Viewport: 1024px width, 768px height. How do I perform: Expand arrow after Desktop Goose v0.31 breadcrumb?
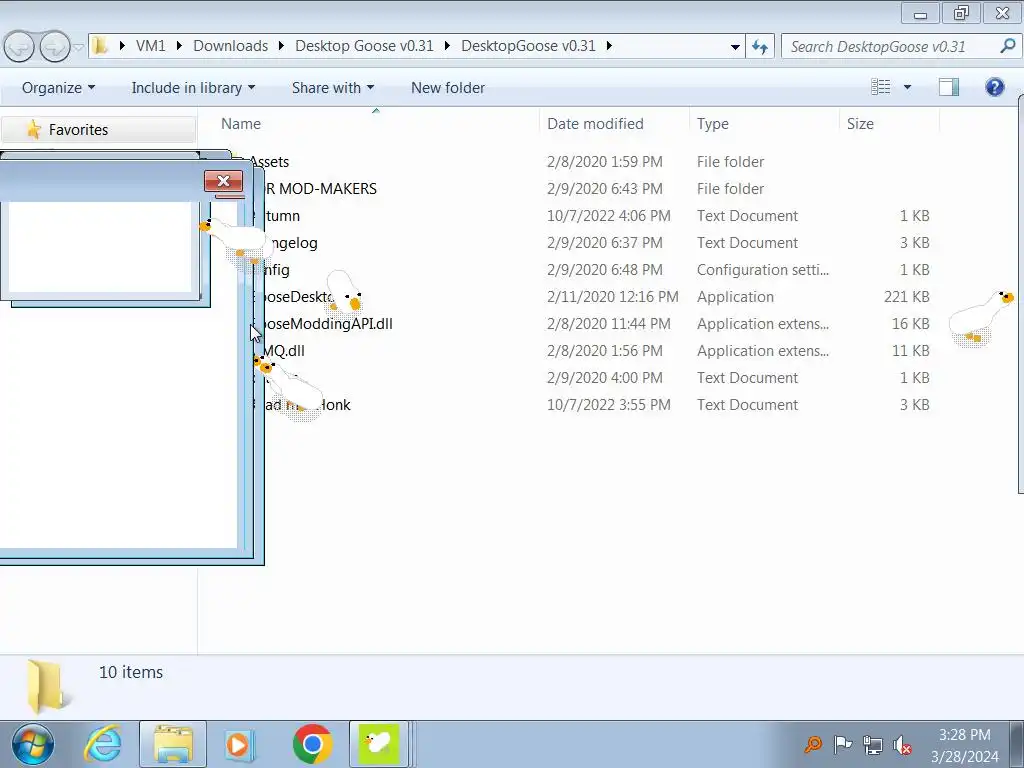point(447,46)
